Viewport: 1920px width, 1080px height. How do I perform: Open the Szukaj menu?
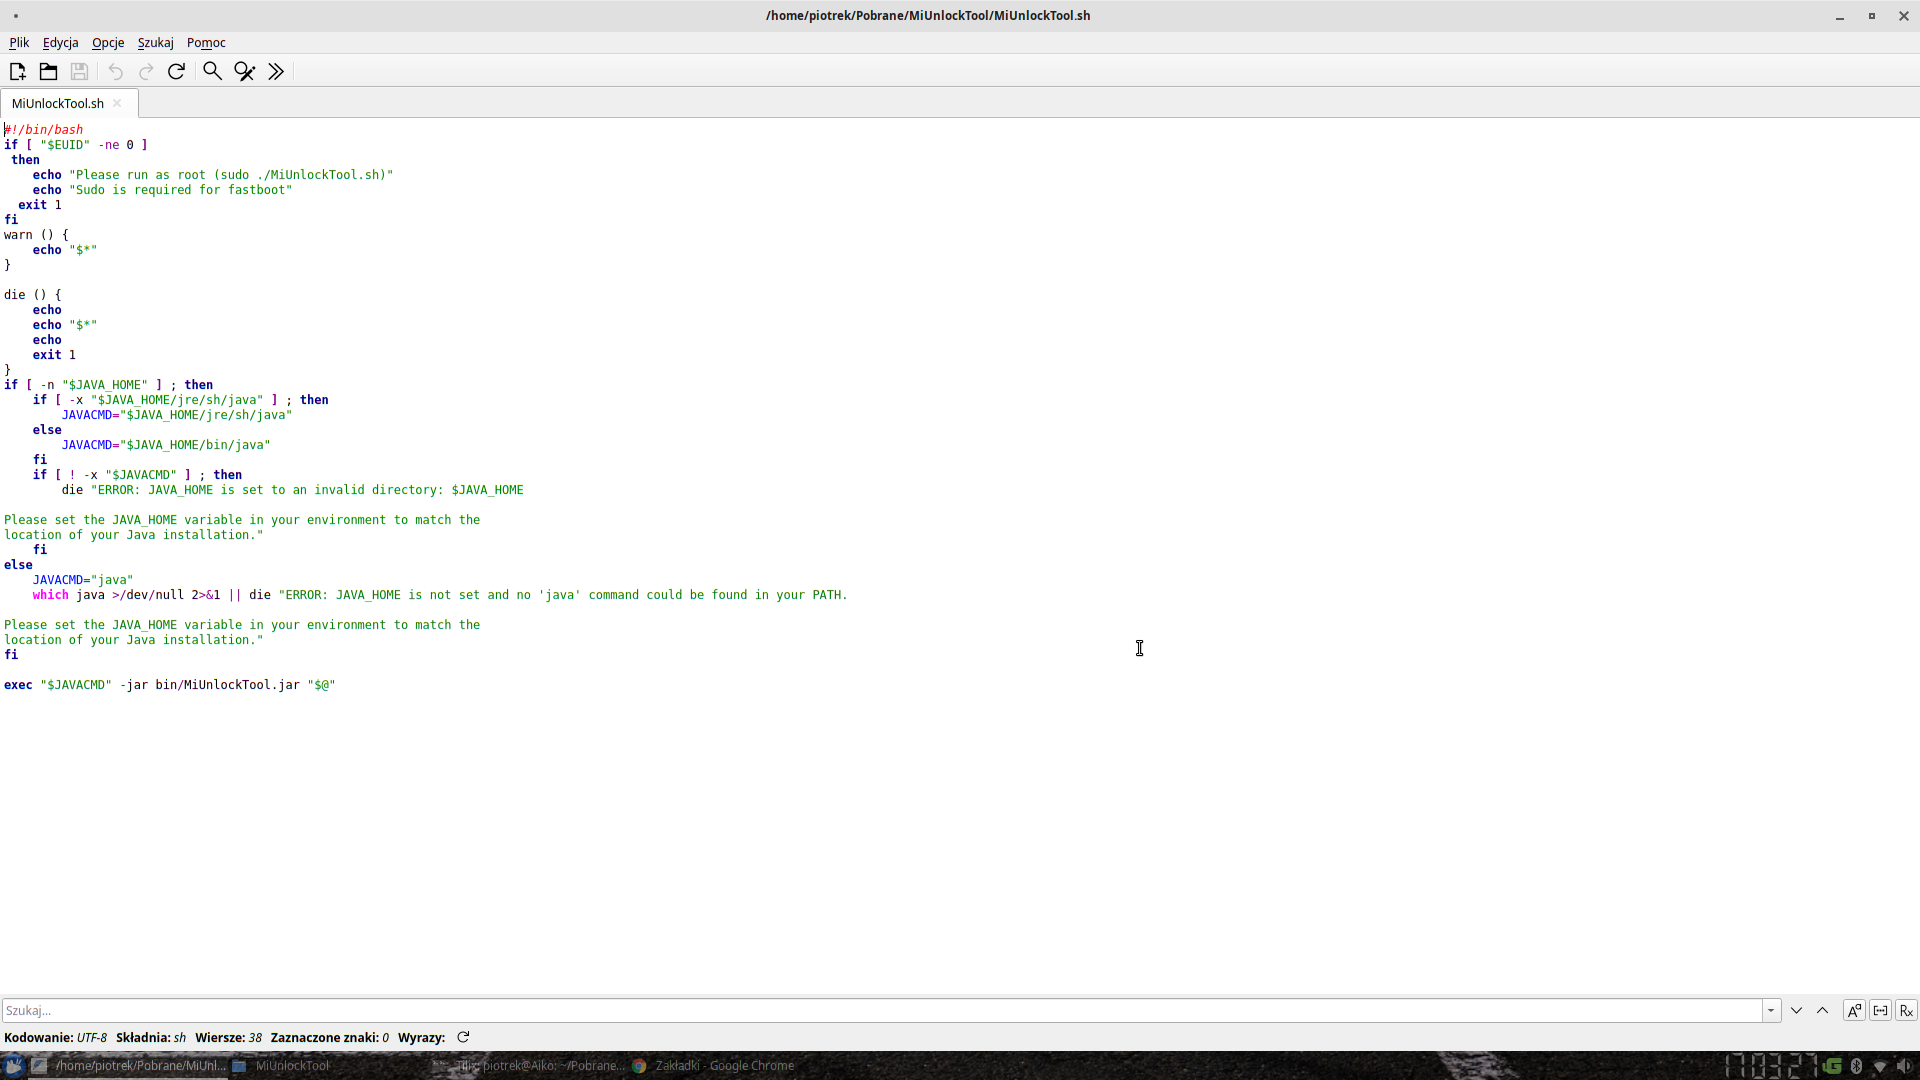155,42
